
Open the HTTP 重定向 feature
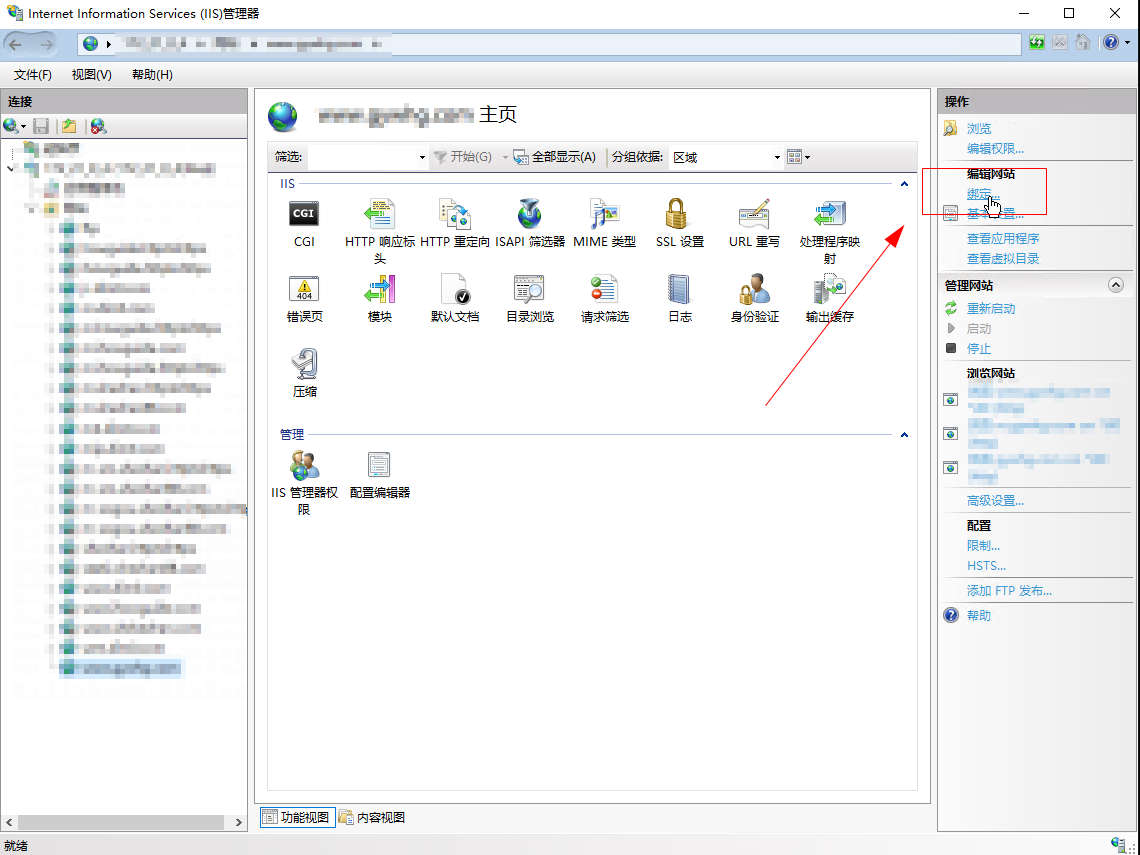click(455, 223)
